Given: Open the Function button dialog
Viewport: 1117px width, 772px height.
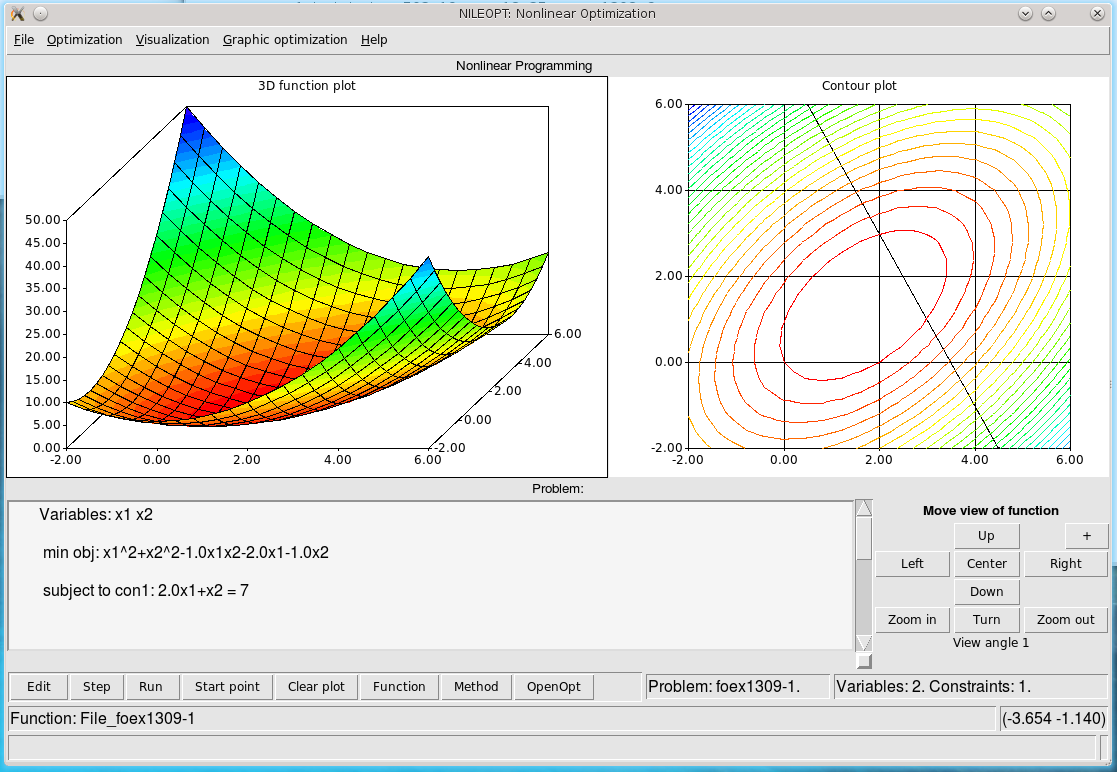Looking at the screenshot, I should [399, 687].
